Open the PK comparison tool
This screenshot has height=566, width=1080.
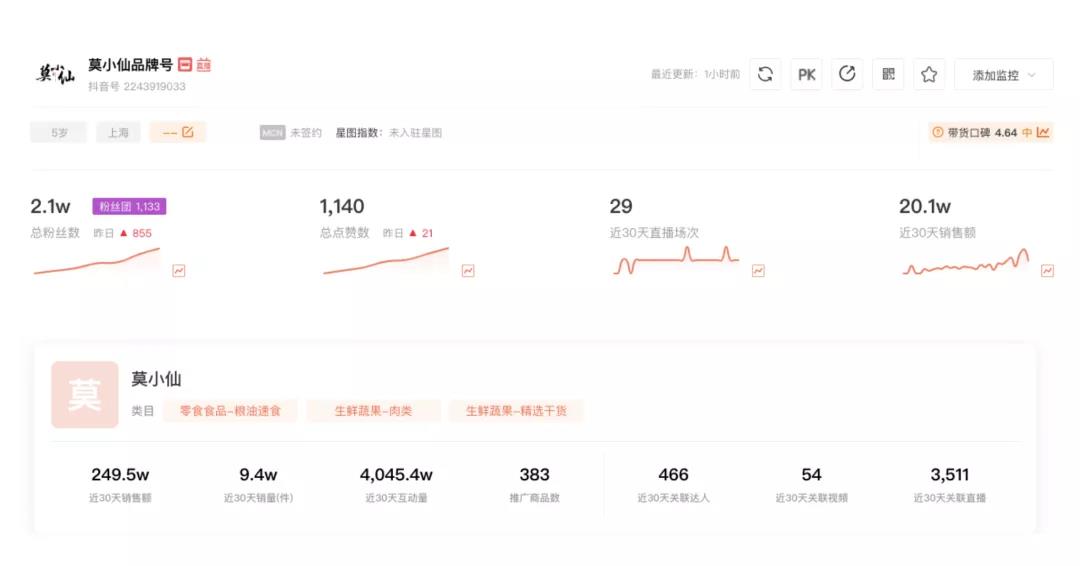coord(806,74)
